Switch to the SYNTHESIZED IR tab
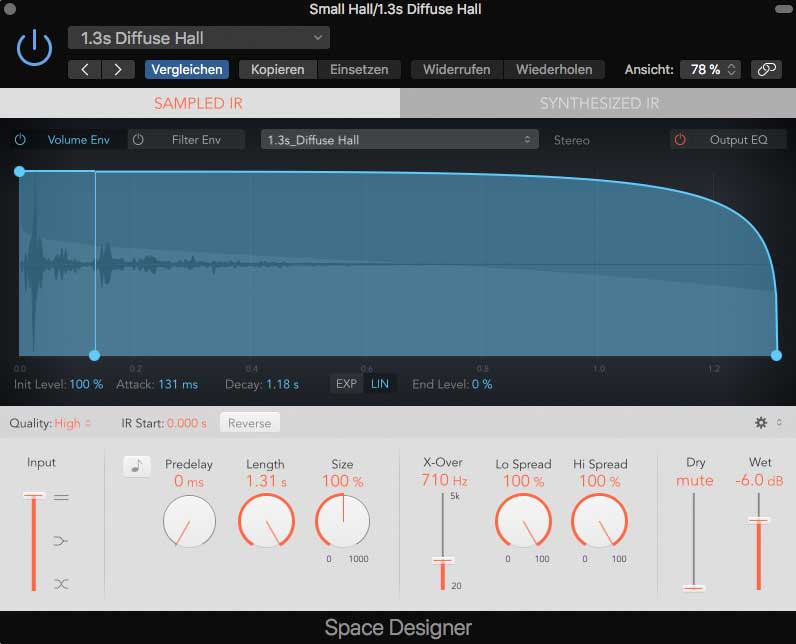The width and height of the screenshot is (796, 644). [x=598, y=103]
